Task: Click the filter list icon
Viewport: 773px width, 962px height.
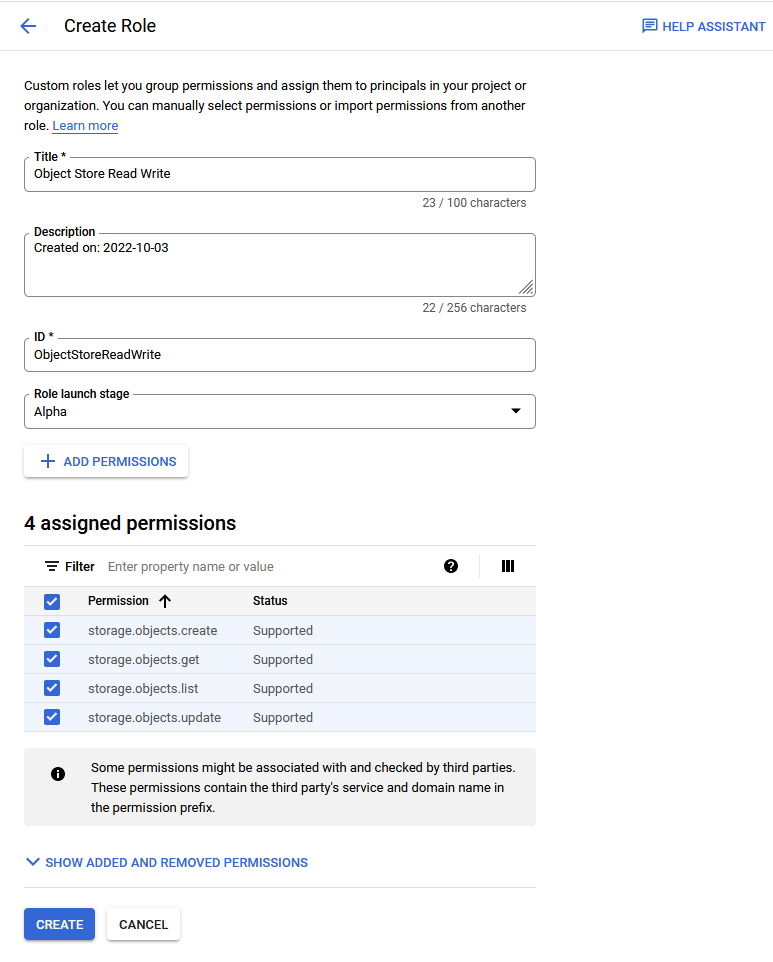Action: (x=52, y=566)
